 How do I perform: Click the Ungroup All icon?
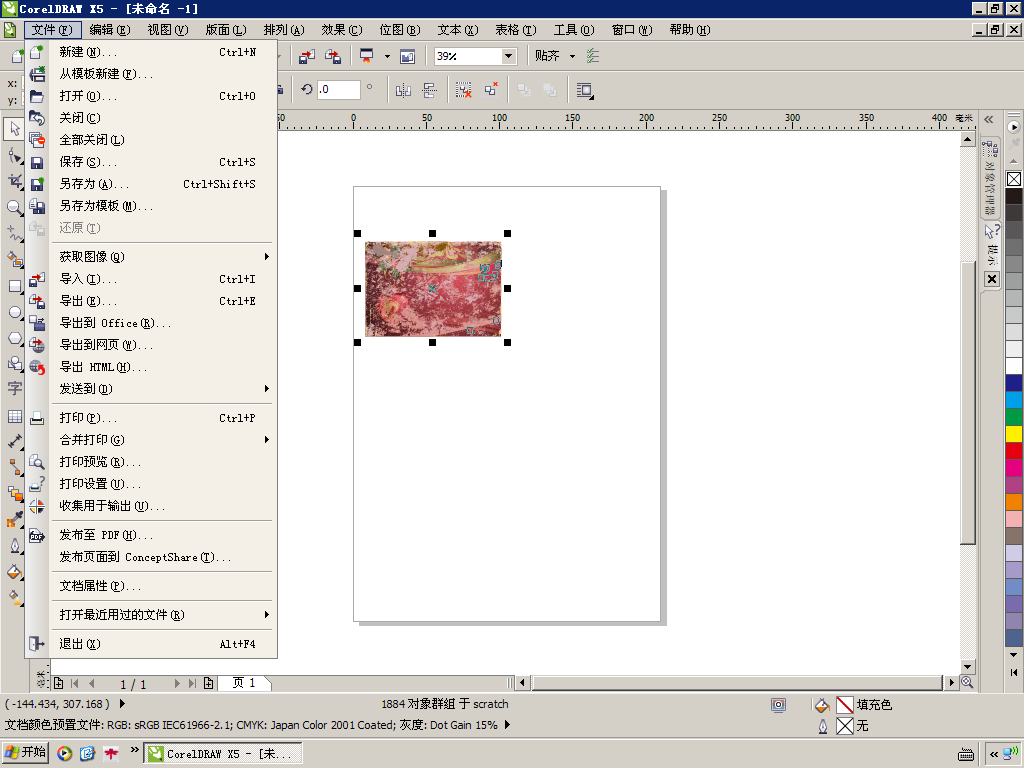491,90
